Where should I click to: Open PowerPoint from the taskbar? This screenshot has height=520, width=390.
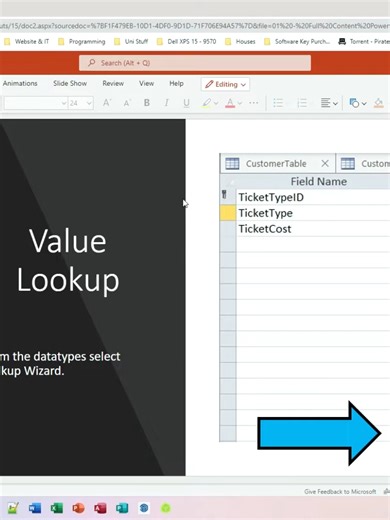click(x=79, y=508)
